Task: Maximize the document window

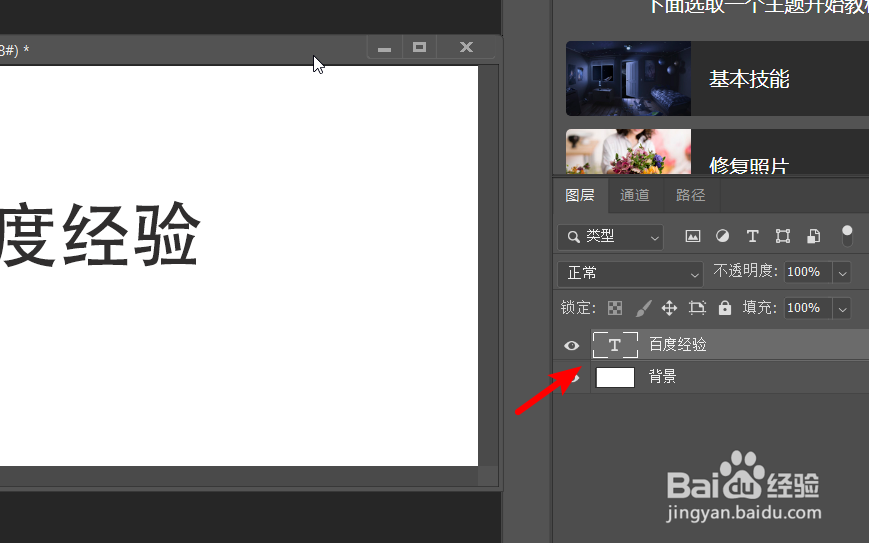Action: pyautogui.click(x=420, y=48)
